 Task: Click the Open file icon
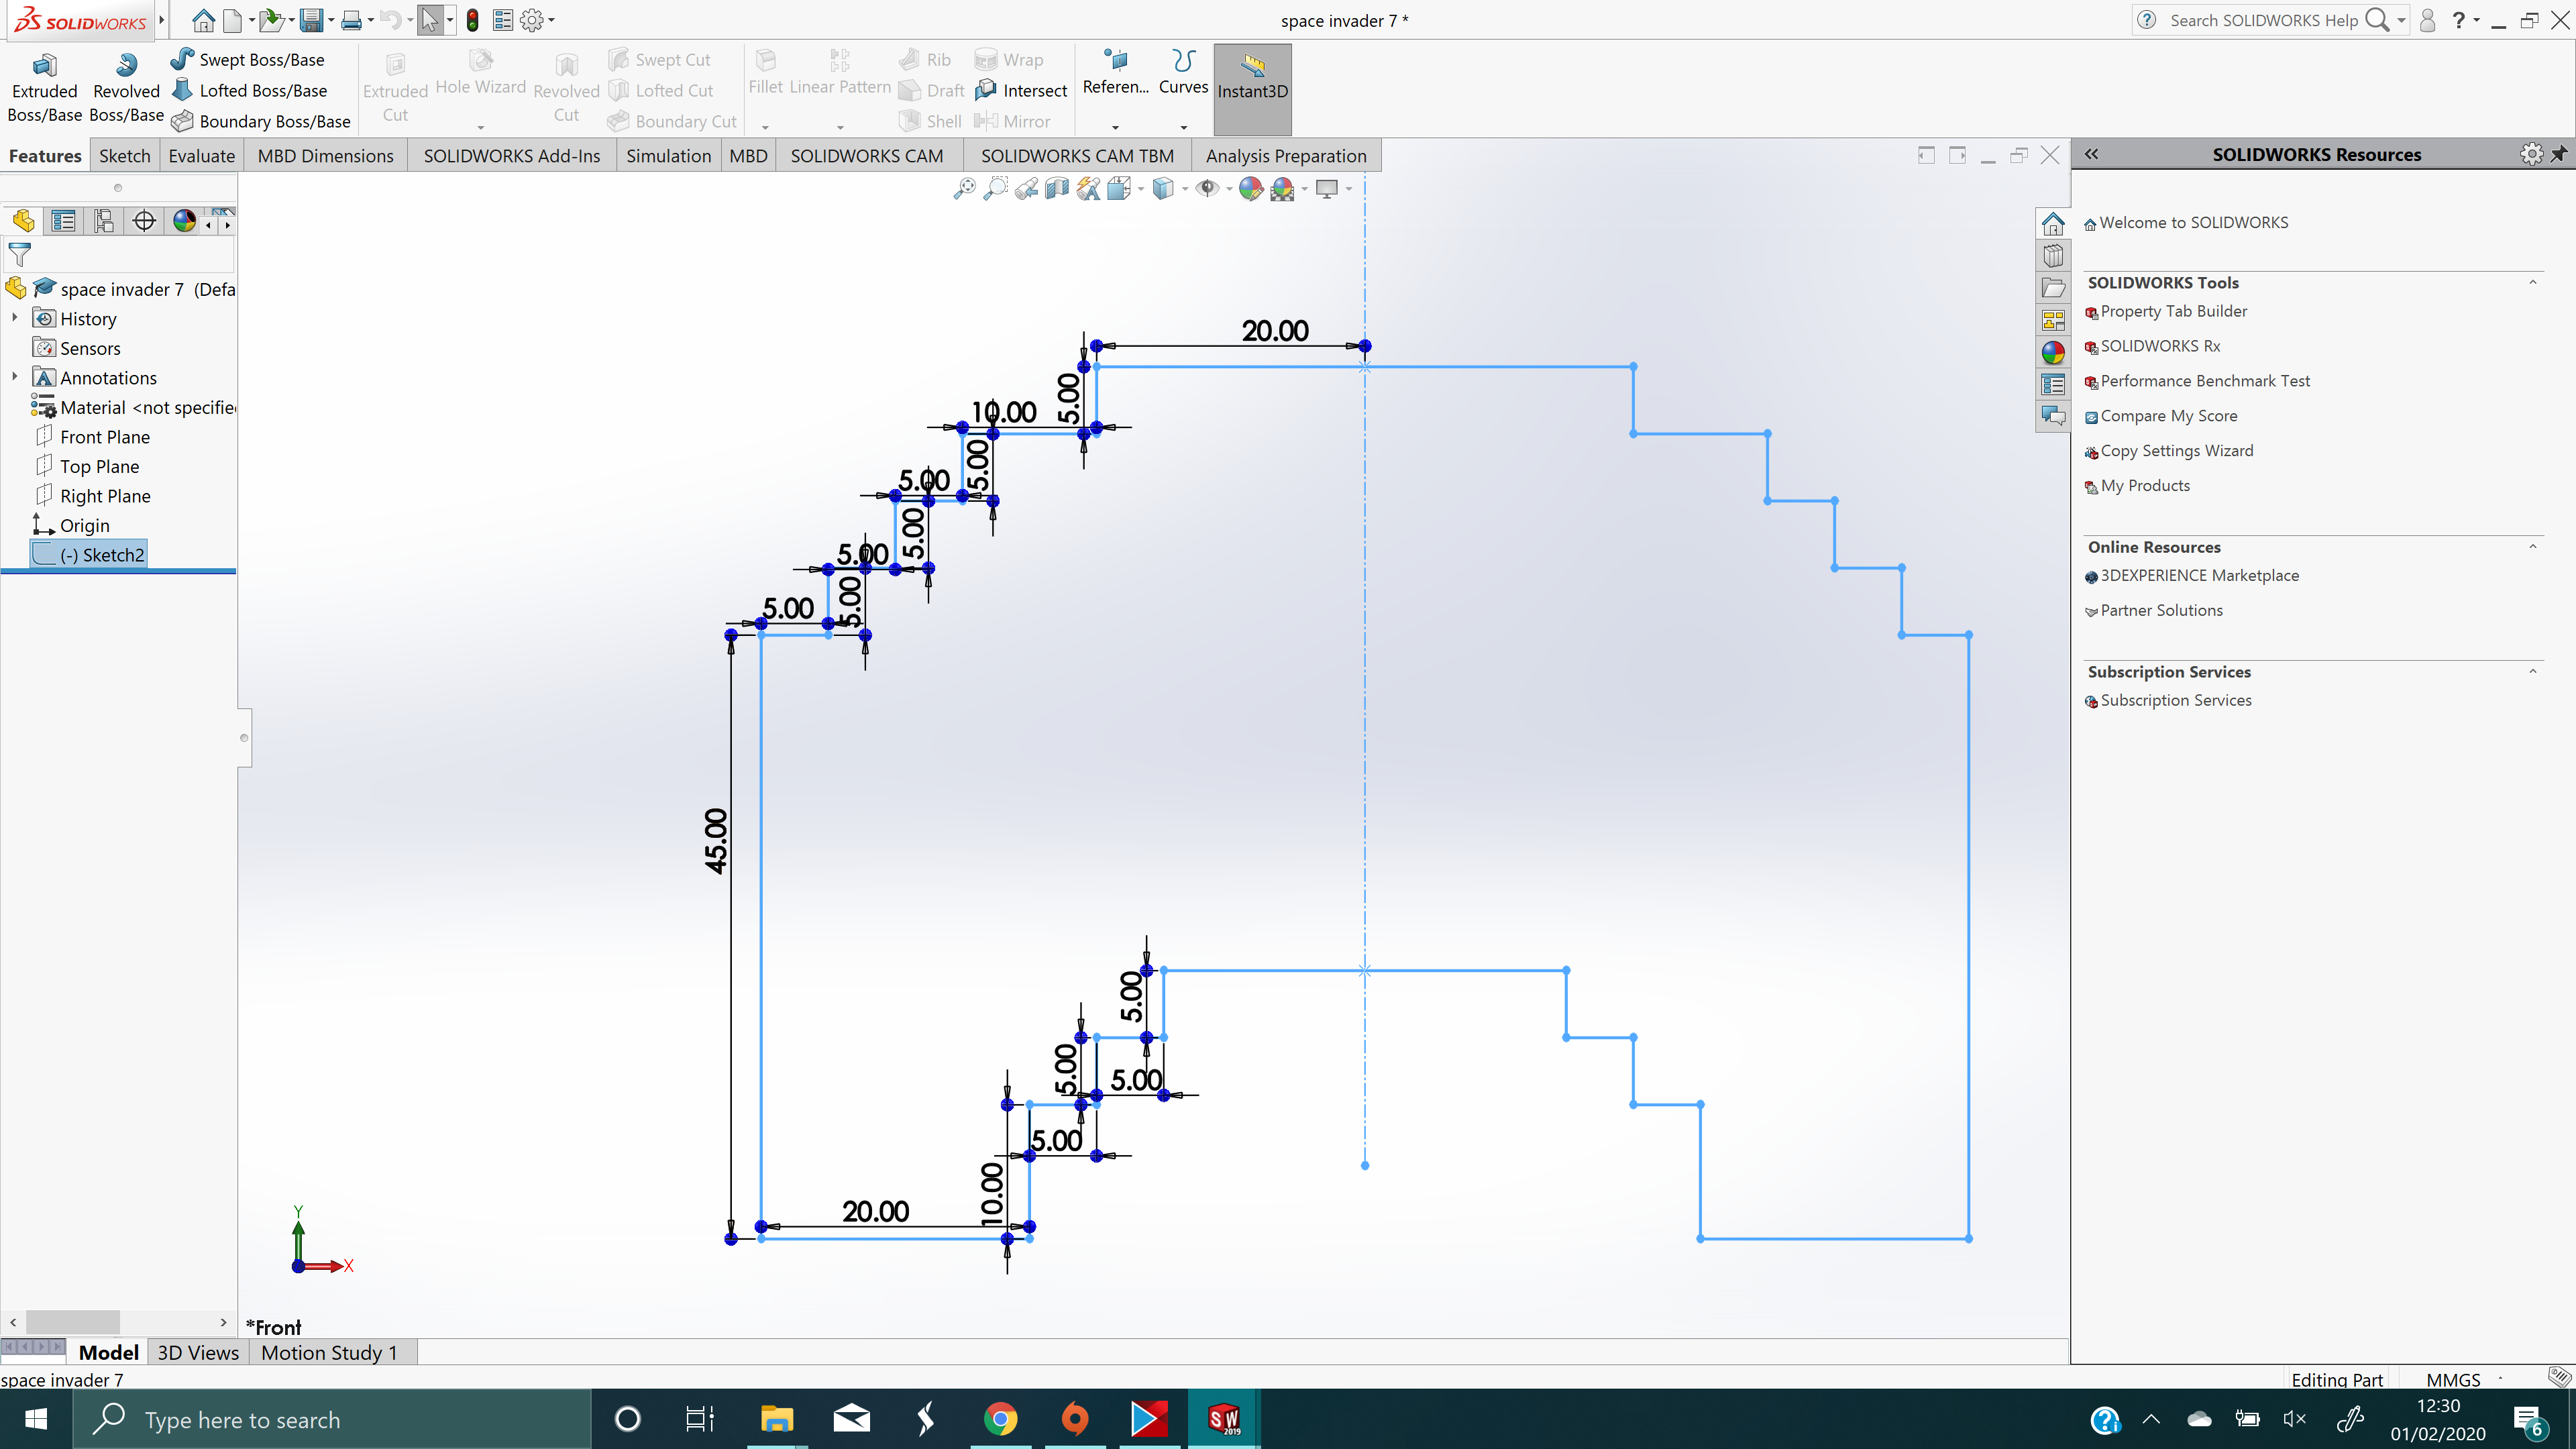[x=270, y=20]
